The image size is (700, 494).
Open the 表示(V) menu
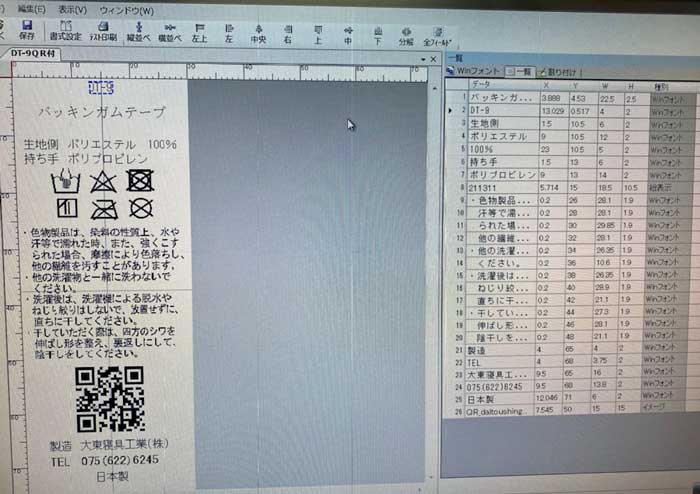pos(72,8)
